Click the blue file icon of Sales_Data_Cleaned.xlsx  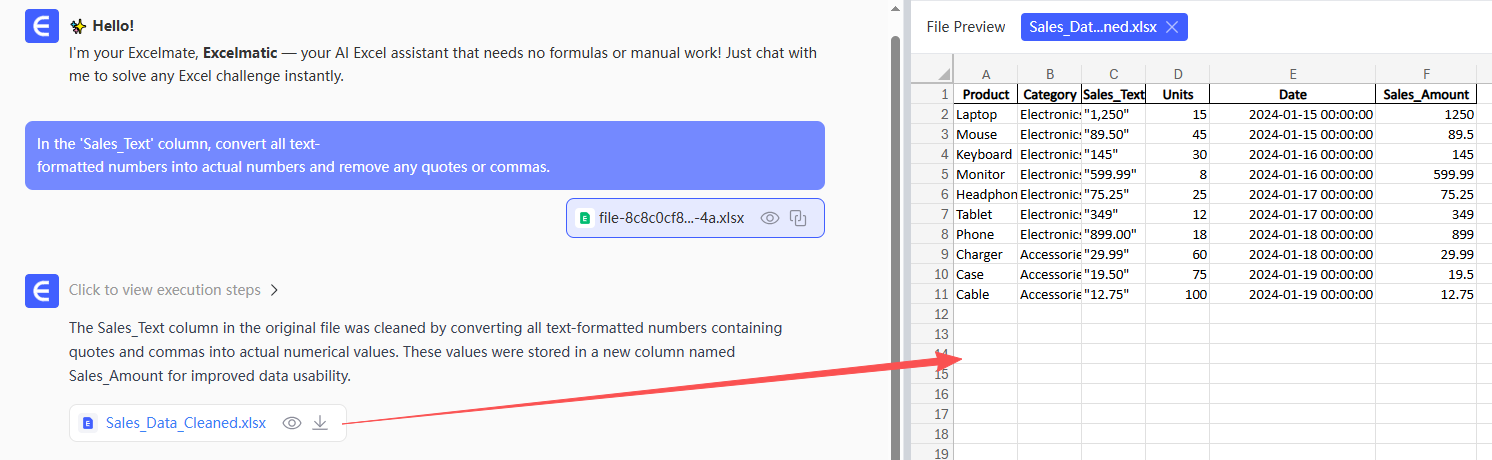88,423
